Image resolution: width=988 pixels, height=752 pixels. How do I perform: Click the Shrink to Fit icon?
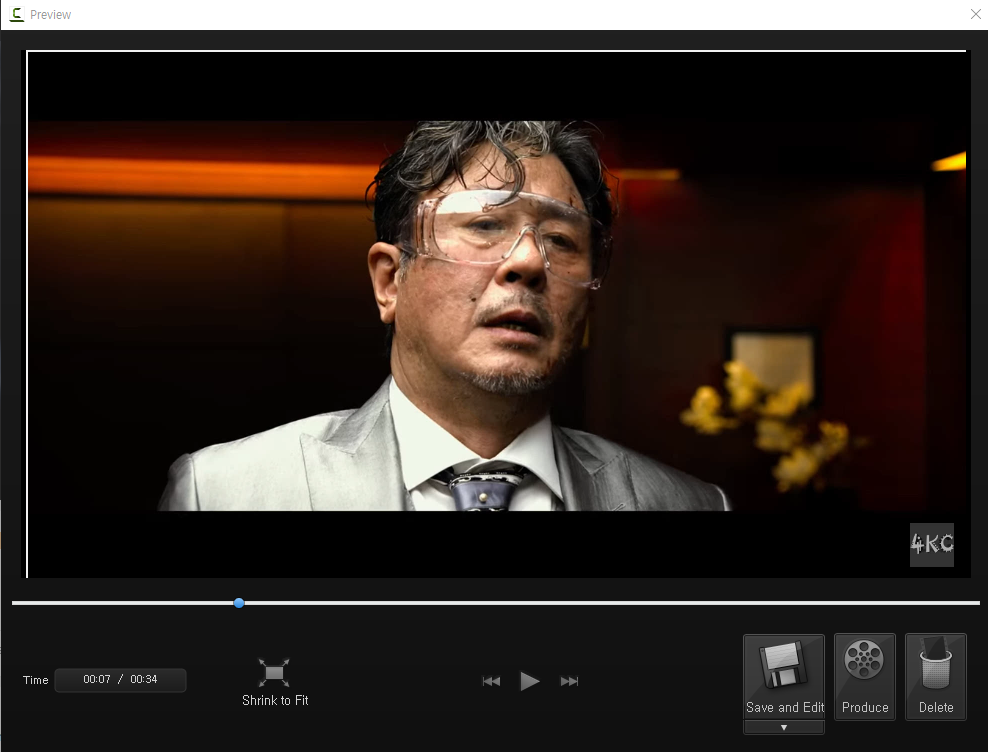[x=274, y=673]
